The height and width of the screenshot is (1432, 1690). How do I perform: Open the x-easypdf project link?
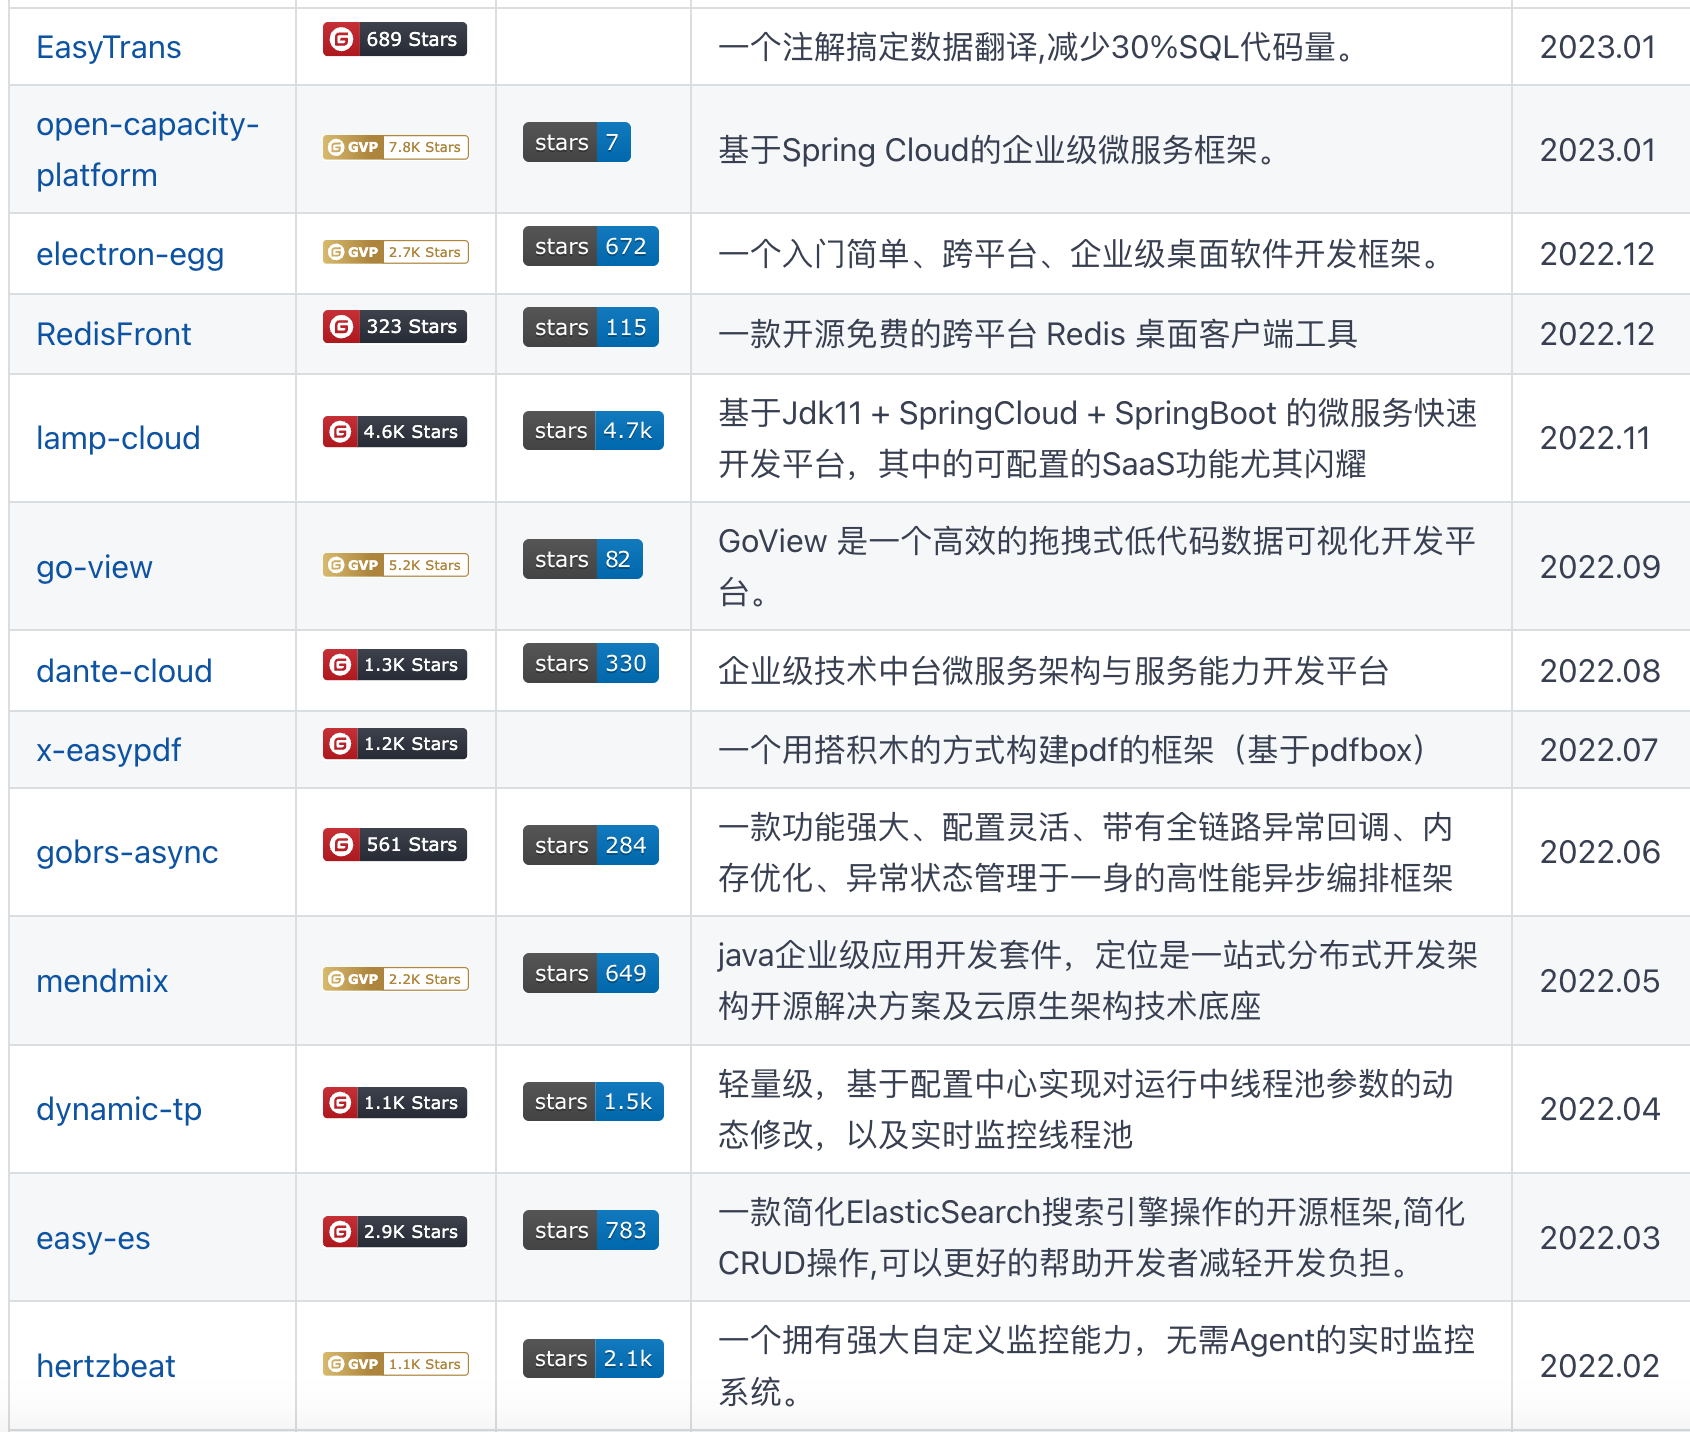click(108, 750)
